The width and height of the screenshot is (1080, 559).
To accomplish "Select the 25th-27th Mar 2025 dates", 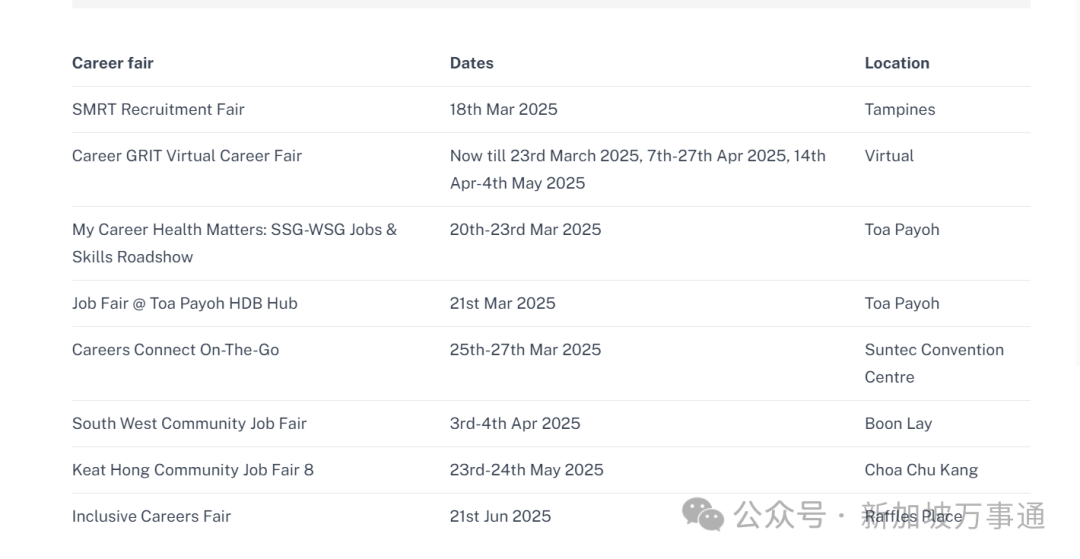I will click(526, 350).
